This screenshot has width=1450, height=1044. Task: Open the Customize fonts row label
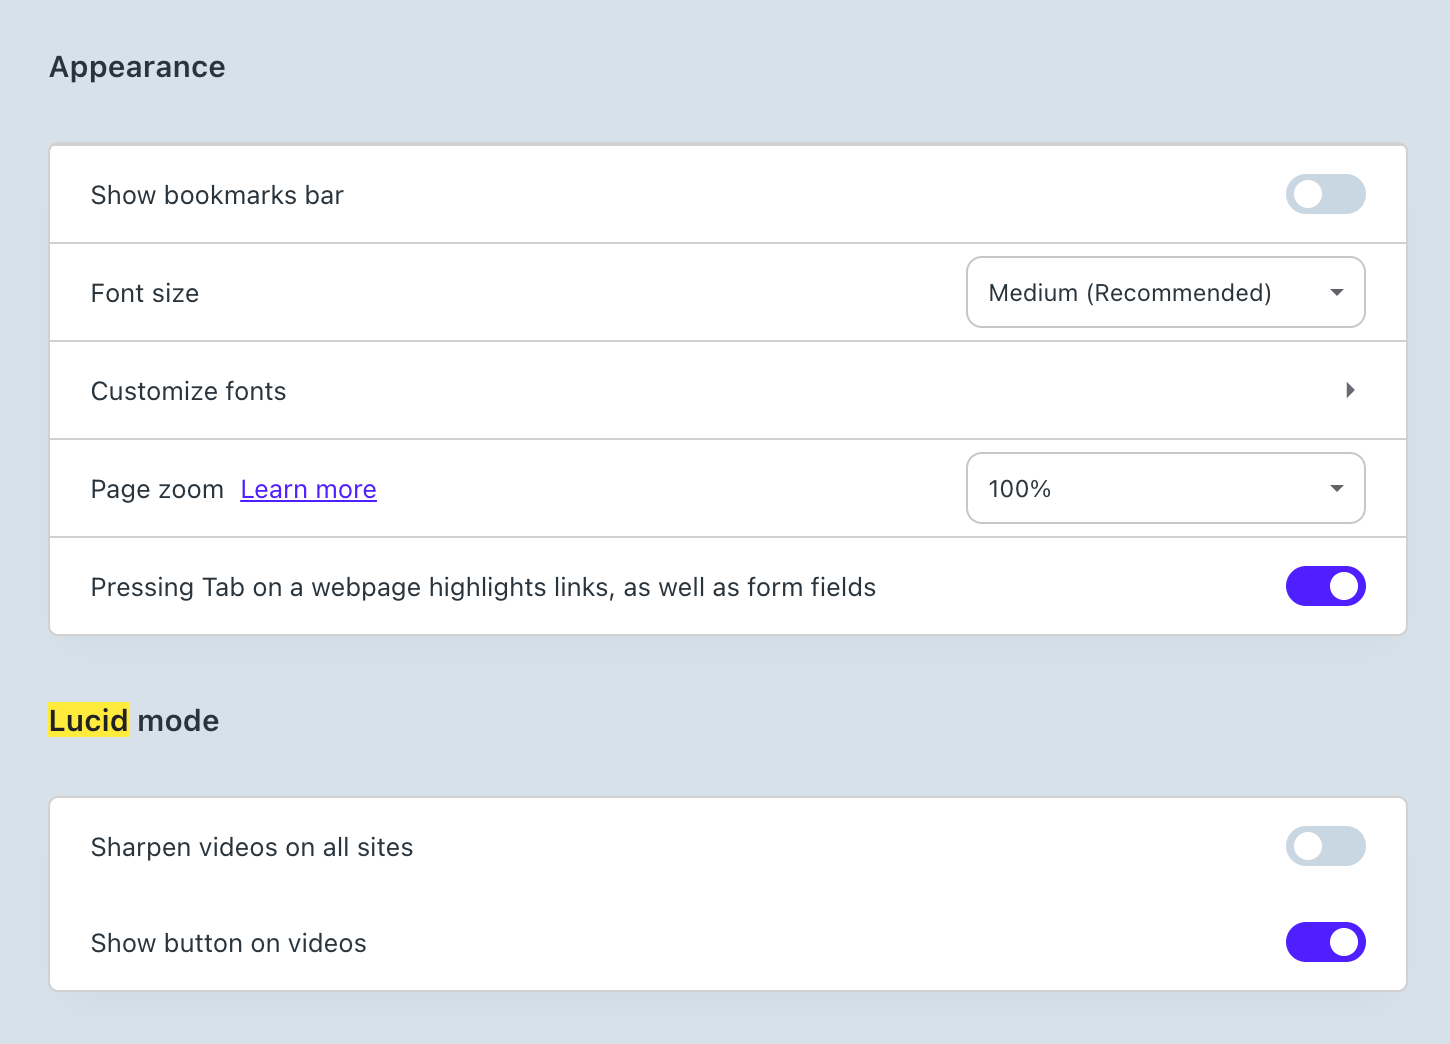(188, 391)
